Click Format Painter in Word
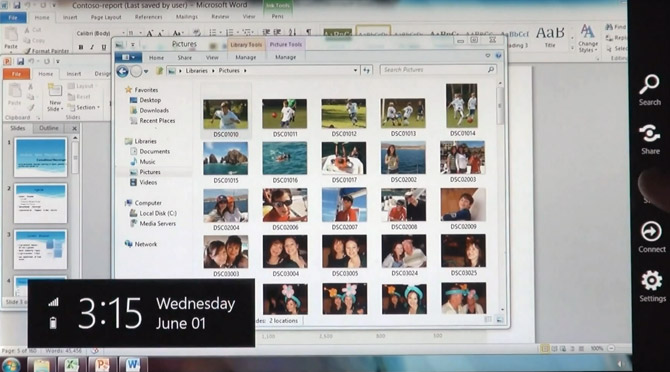 coord(46,51)
